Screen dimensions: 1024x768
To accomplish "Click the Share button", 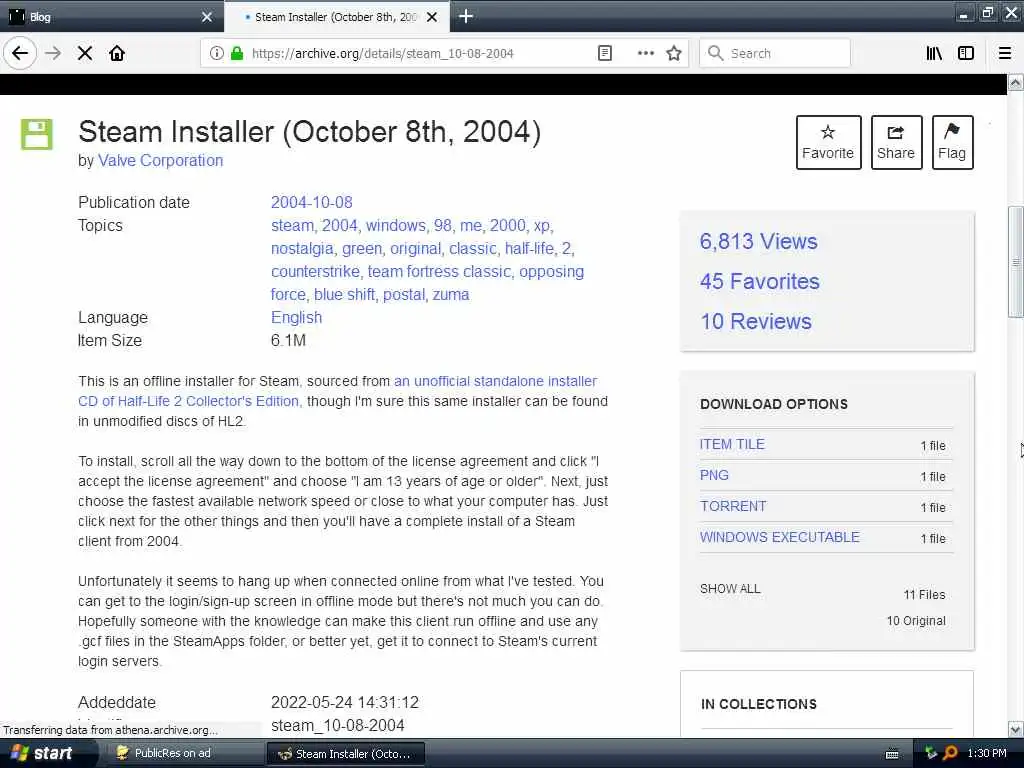I will (896, 142).
